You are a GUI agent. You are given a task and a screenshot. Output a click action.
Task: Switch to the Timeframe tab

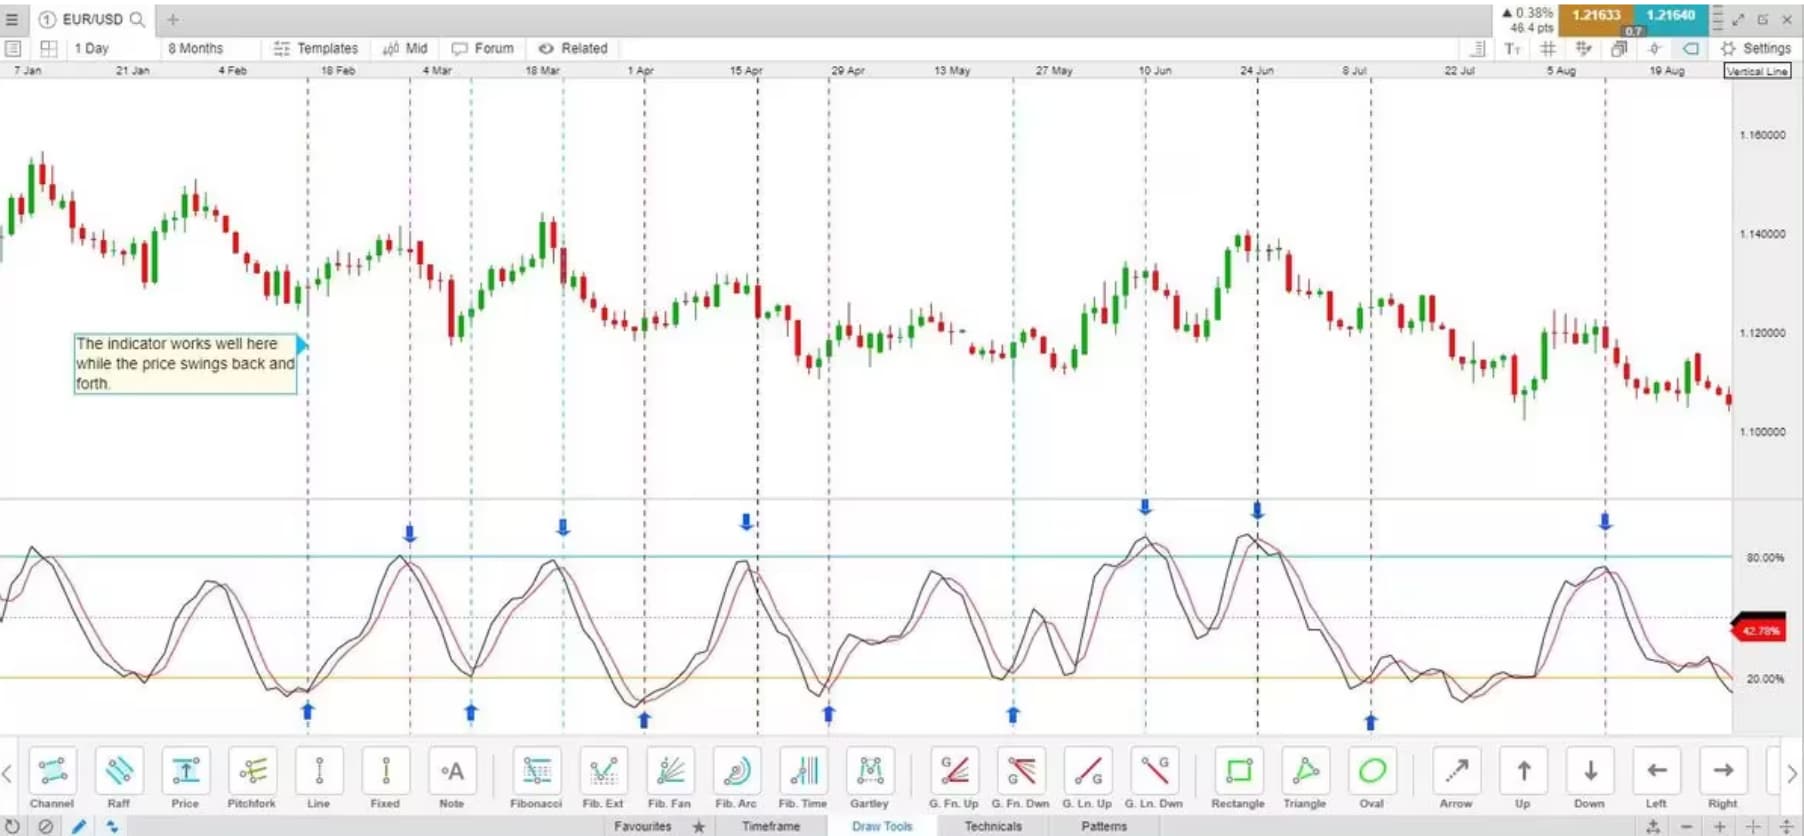pos(771,826)
